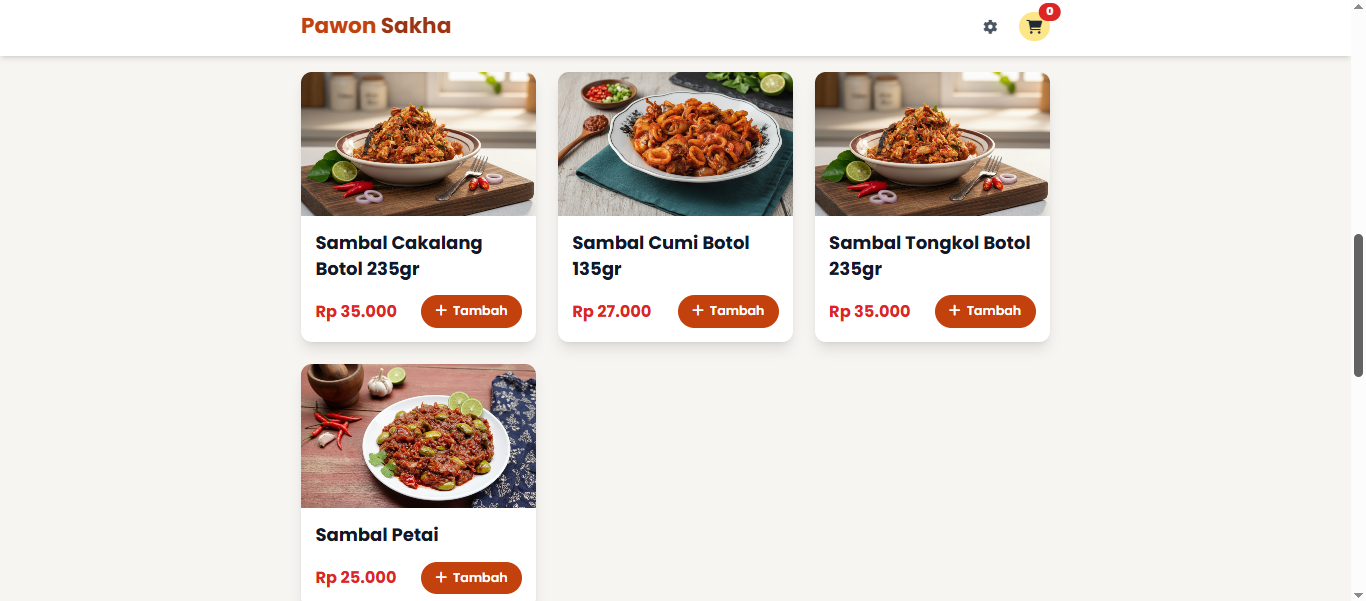
Task: Click the Sambal Petai product name
Action: coord(377,535)
